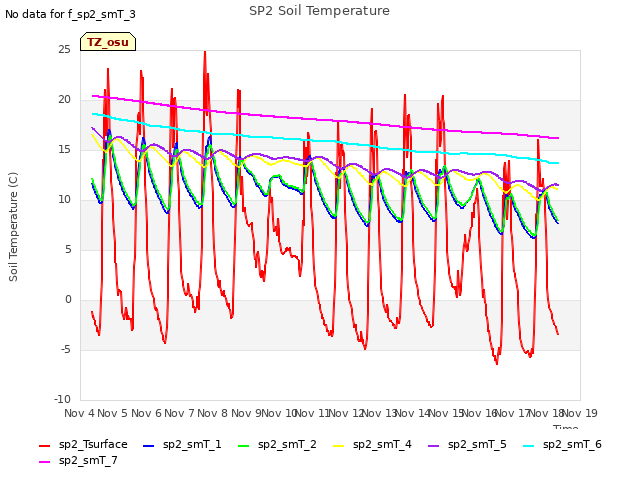Click the TZ_osu annotation label
Viewport: 640px width, 480px height.
coord(108,42)
